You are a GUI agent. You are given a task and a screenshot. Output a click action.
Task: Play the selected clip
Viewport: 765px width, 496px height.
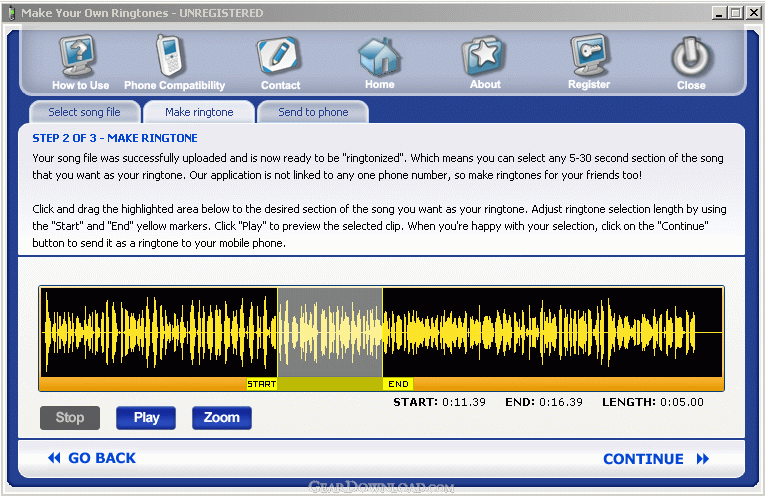coord(146,418)
